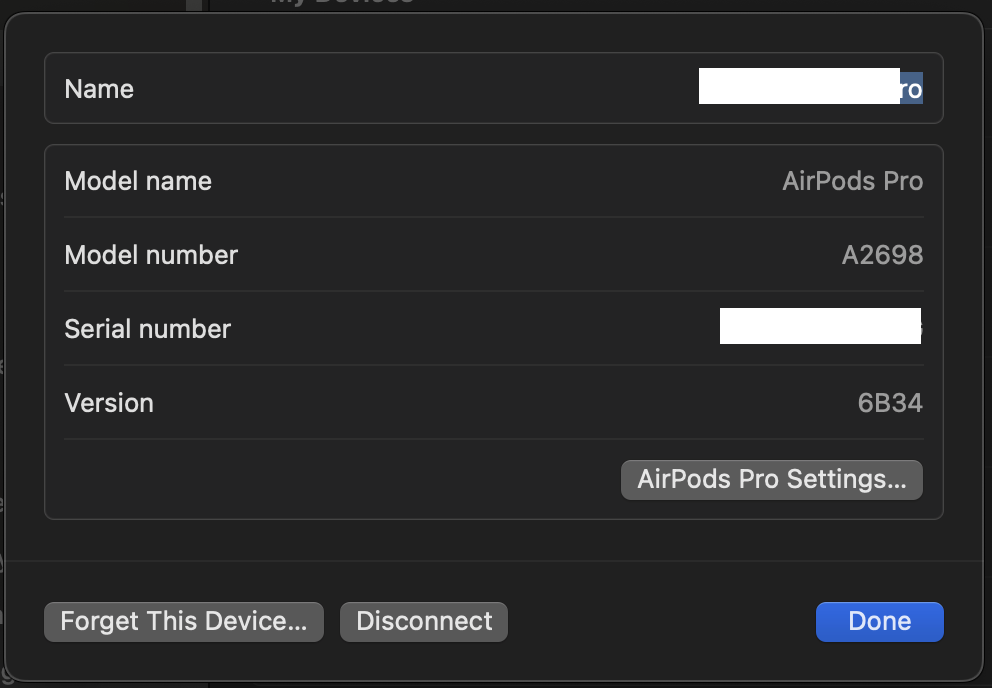Select the 6B34 version value

click(890, 403)
